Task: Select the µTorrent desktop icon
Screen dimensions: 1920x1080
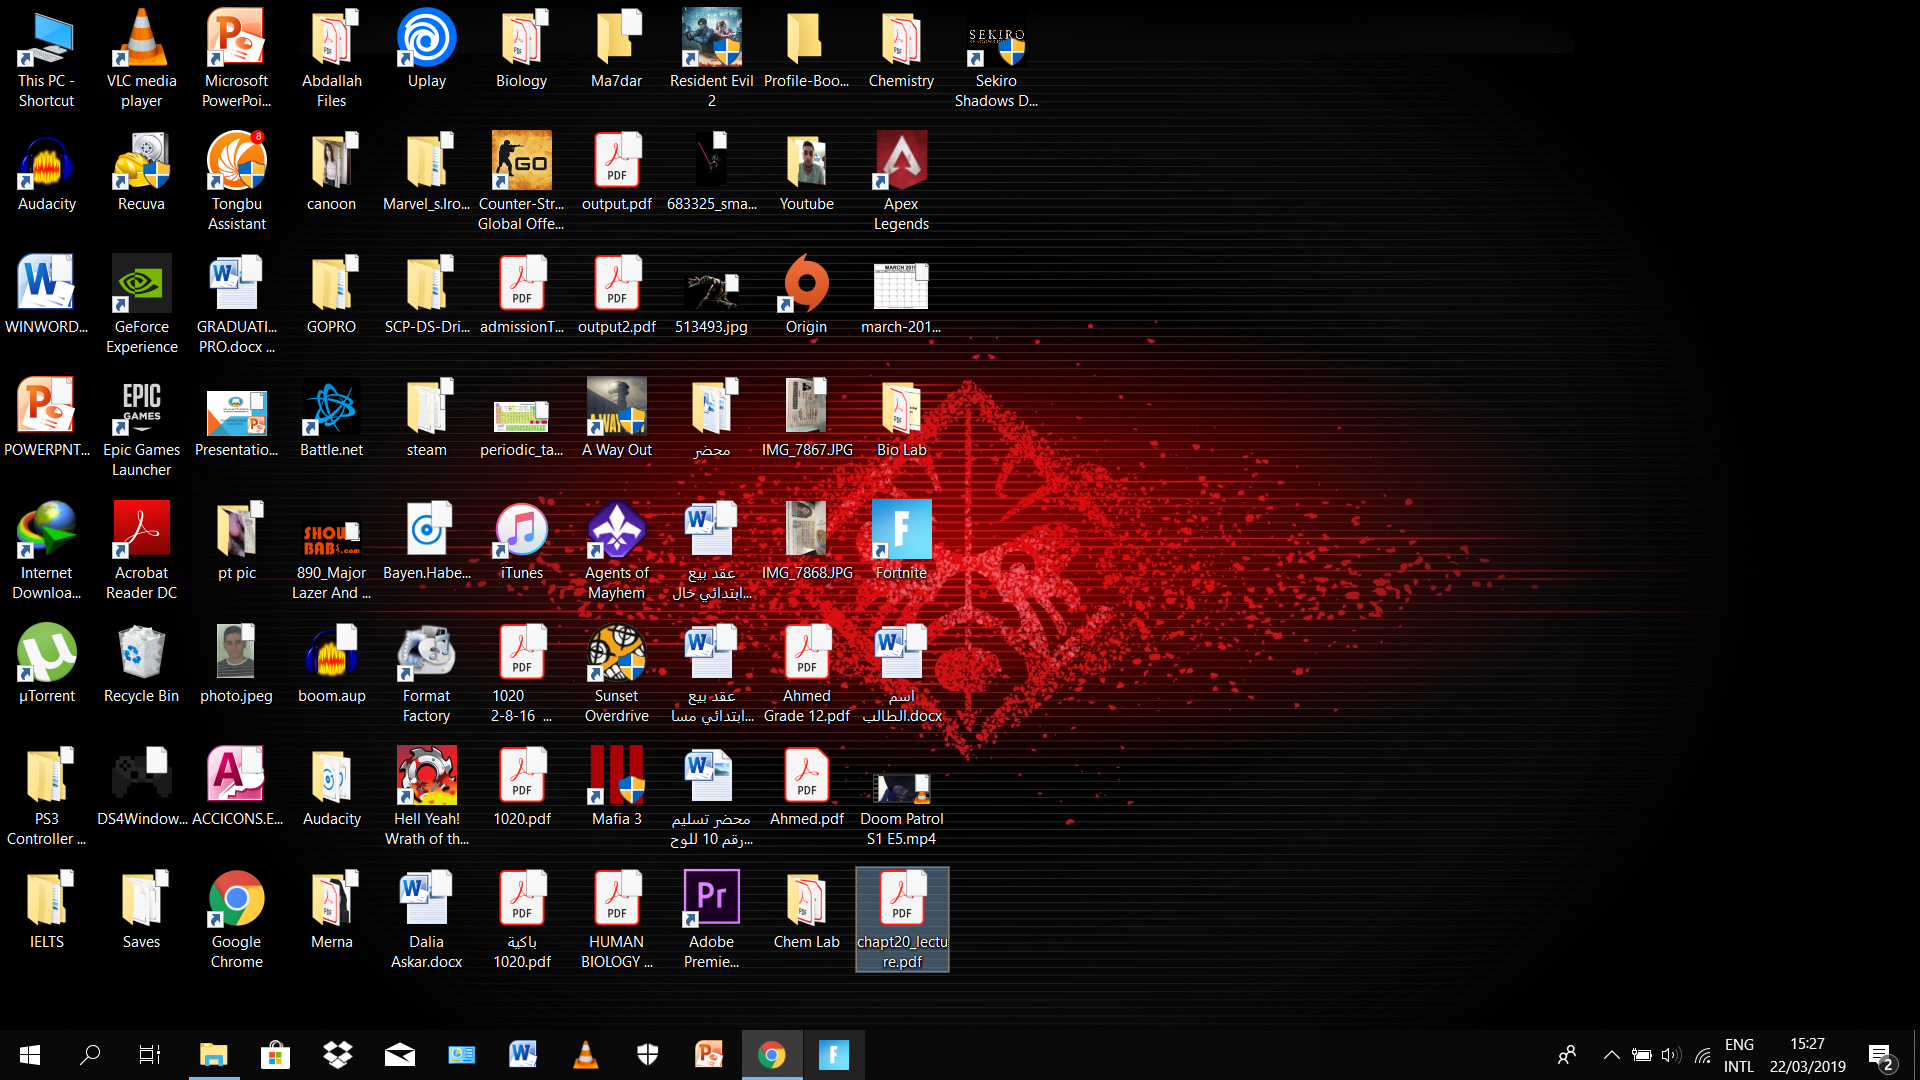Action: pos(46,654)
